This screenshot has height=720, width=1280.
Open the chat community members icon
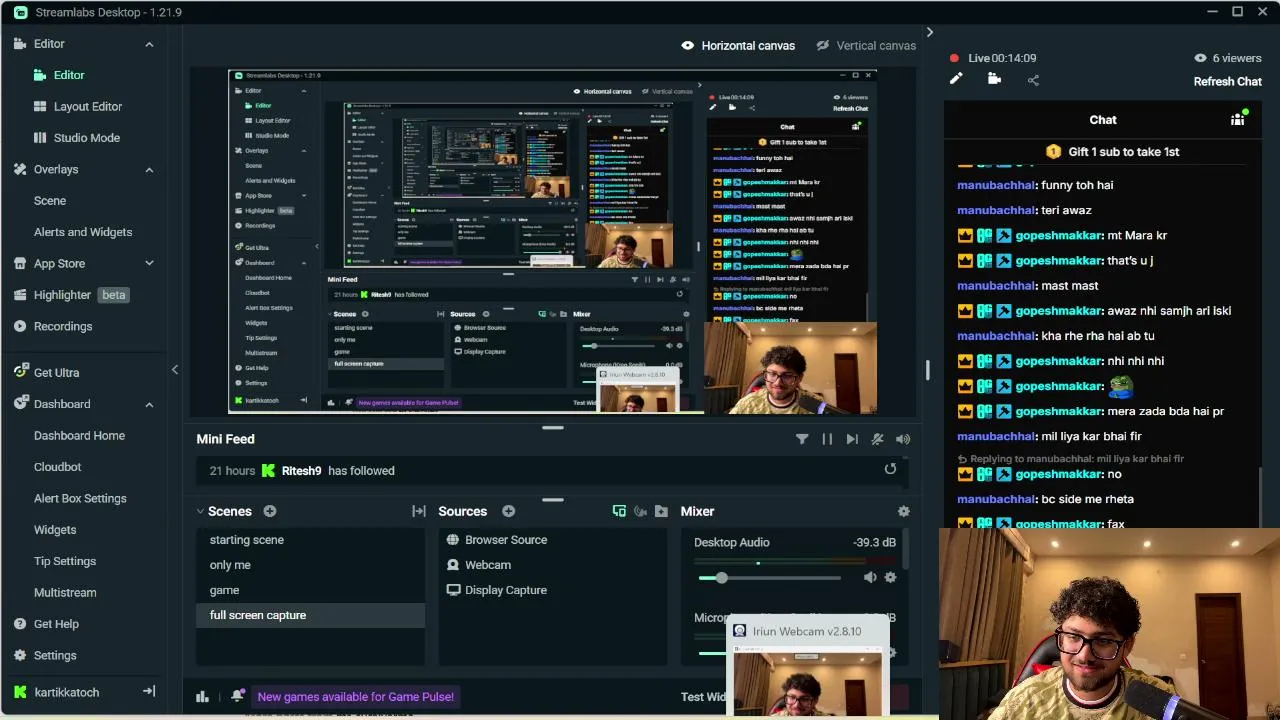tap(1238, 120)
